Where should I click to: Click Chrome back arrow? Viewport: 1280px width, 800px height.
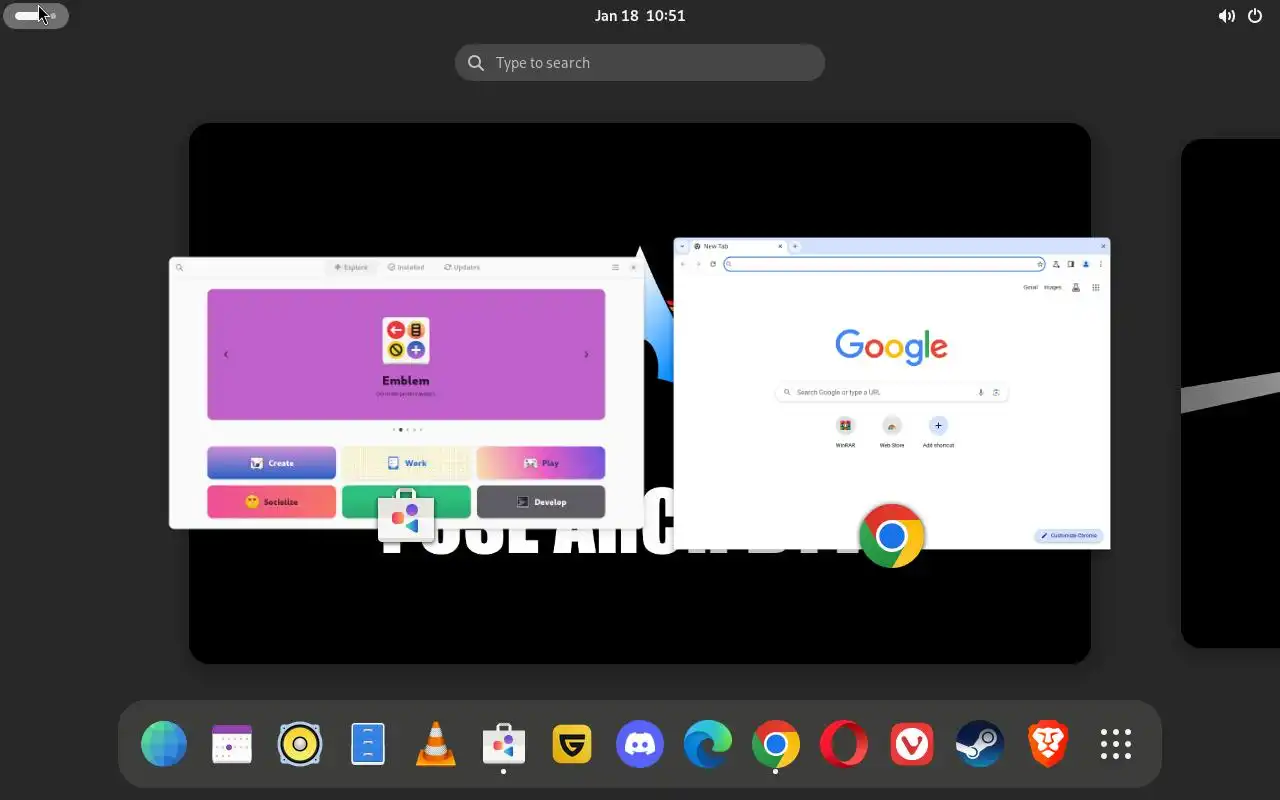point(683,264)
